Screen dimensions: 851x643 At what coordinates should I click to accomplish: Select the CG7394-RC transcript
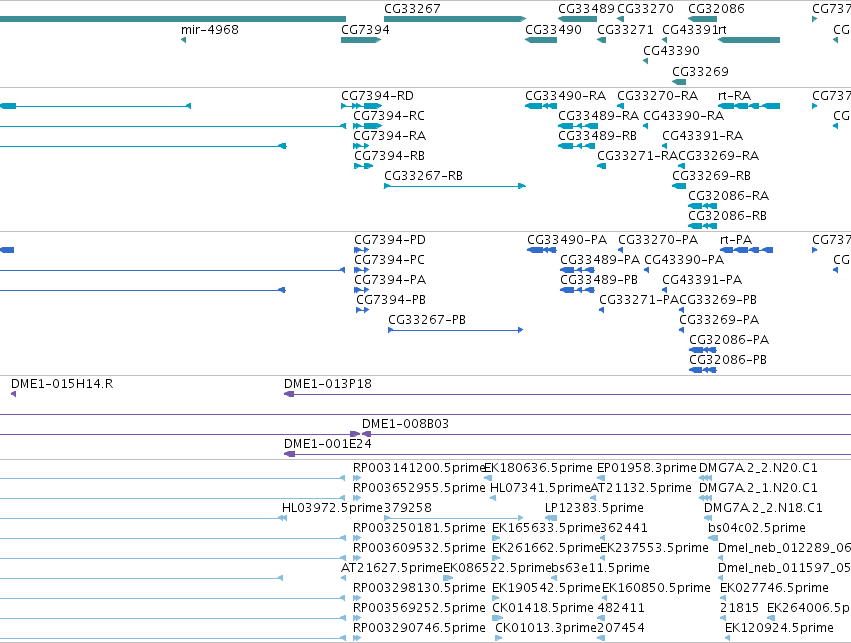367,126
